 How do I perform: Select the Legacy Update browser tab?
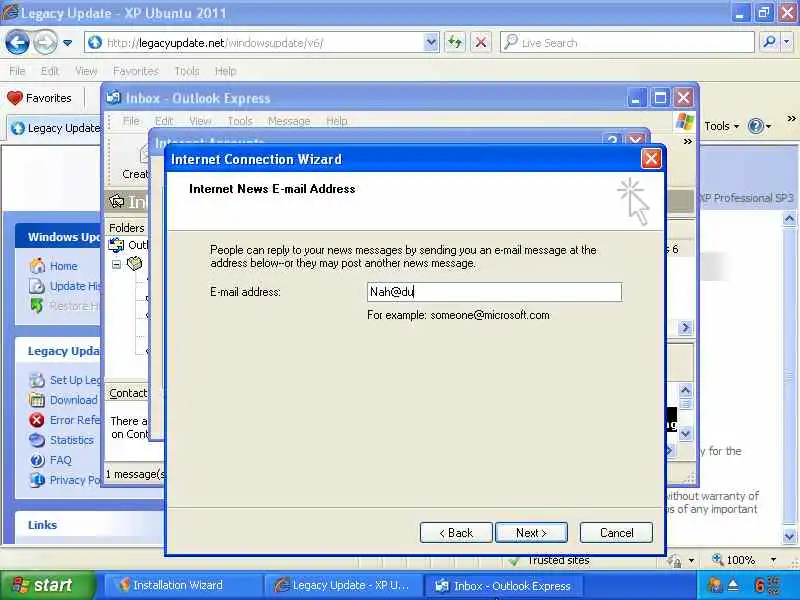[x=55, y=128]
